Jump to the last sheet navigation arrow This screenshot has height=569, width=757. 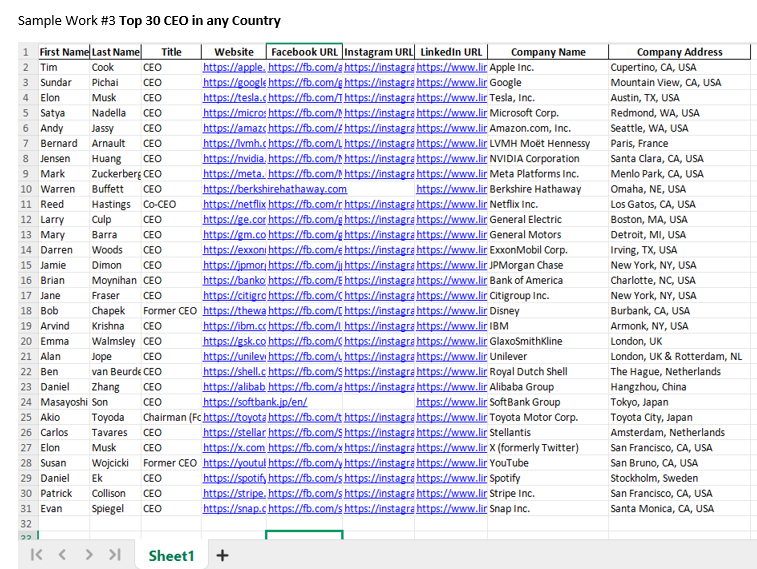[114, 555]
